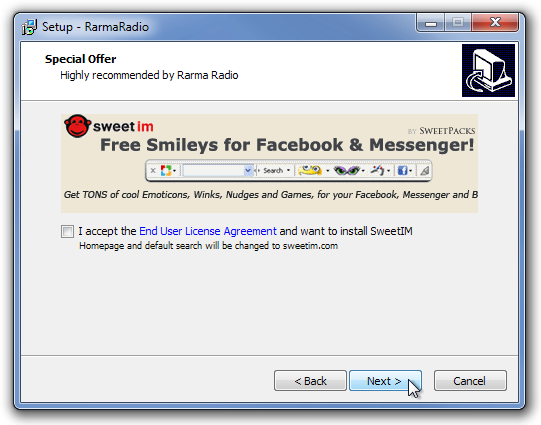The image size is (541, 425).
Task: Click the SweetIM red monkey logo
Action: click(77, 126)
